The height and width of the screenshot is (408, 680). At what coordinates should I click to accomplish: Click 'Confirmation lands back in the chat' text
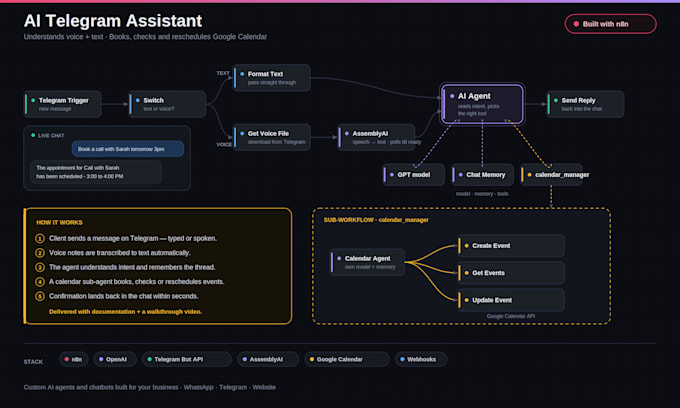(x=124, y=296)
